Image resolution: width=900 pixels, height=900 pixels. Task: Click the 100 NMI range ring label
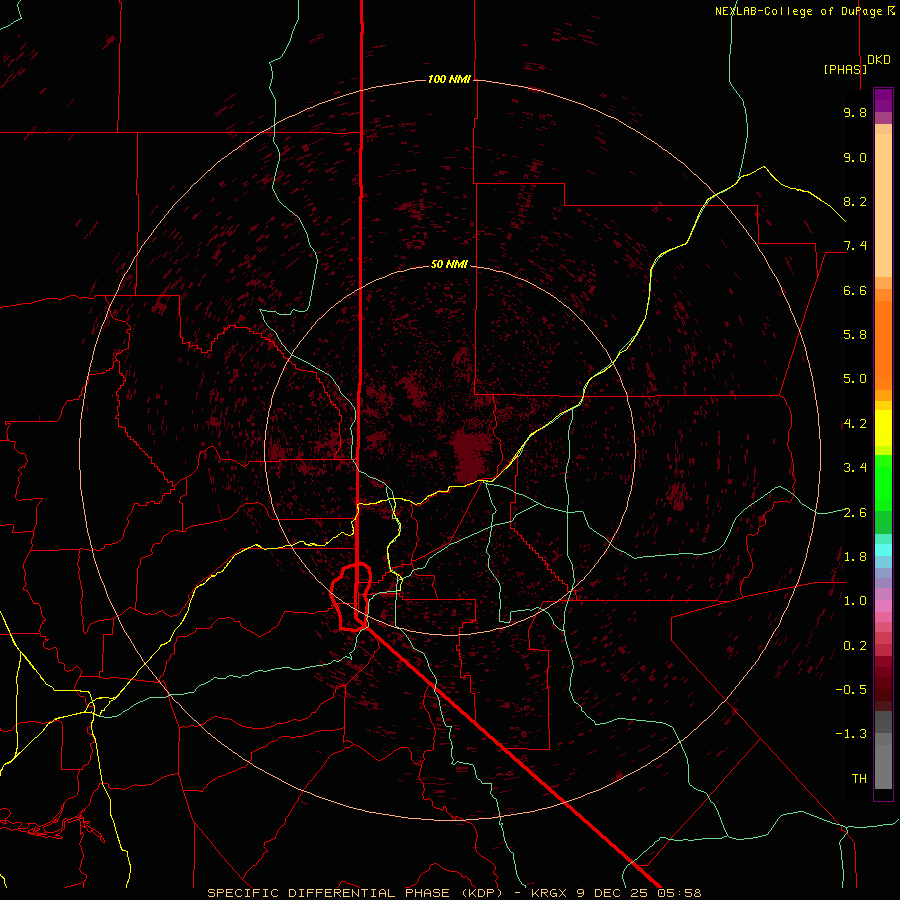[449, 79]
